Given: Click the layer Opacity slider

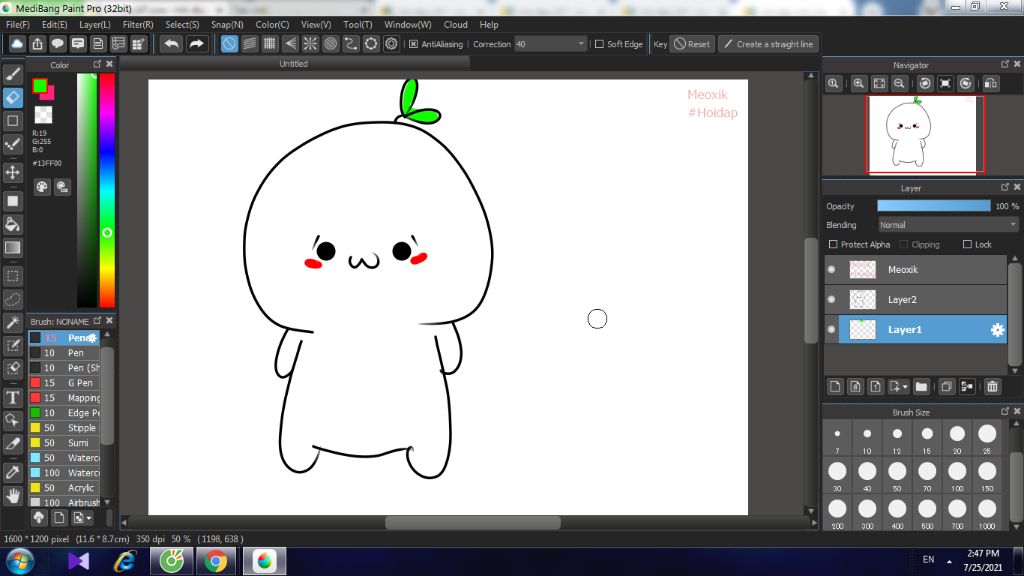Looking at the screenshot, I should click(933, 206).
